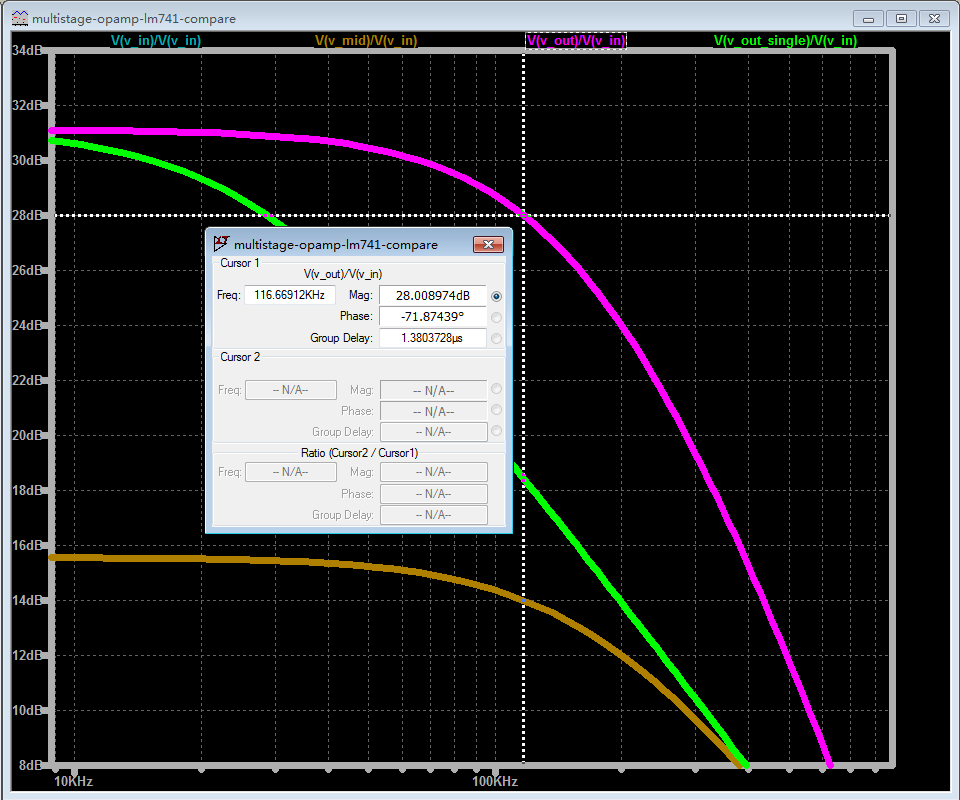Select the Phase radio button for Cursor 1

pos(497,317)
